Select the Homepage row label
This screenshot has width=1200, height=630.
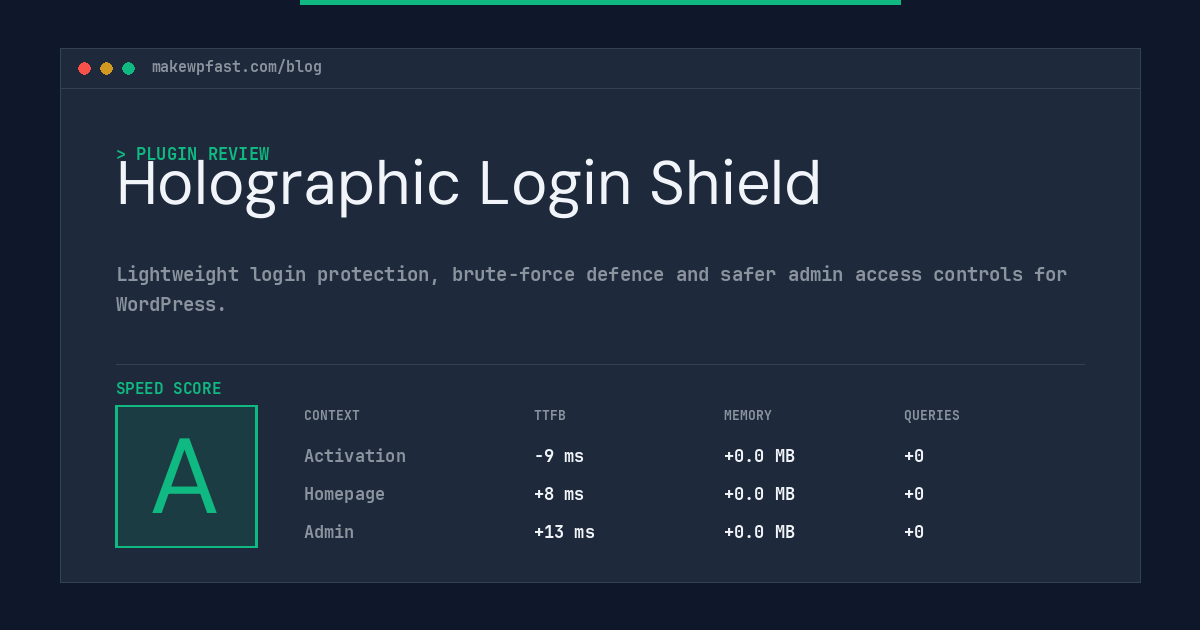pos(344,494)
